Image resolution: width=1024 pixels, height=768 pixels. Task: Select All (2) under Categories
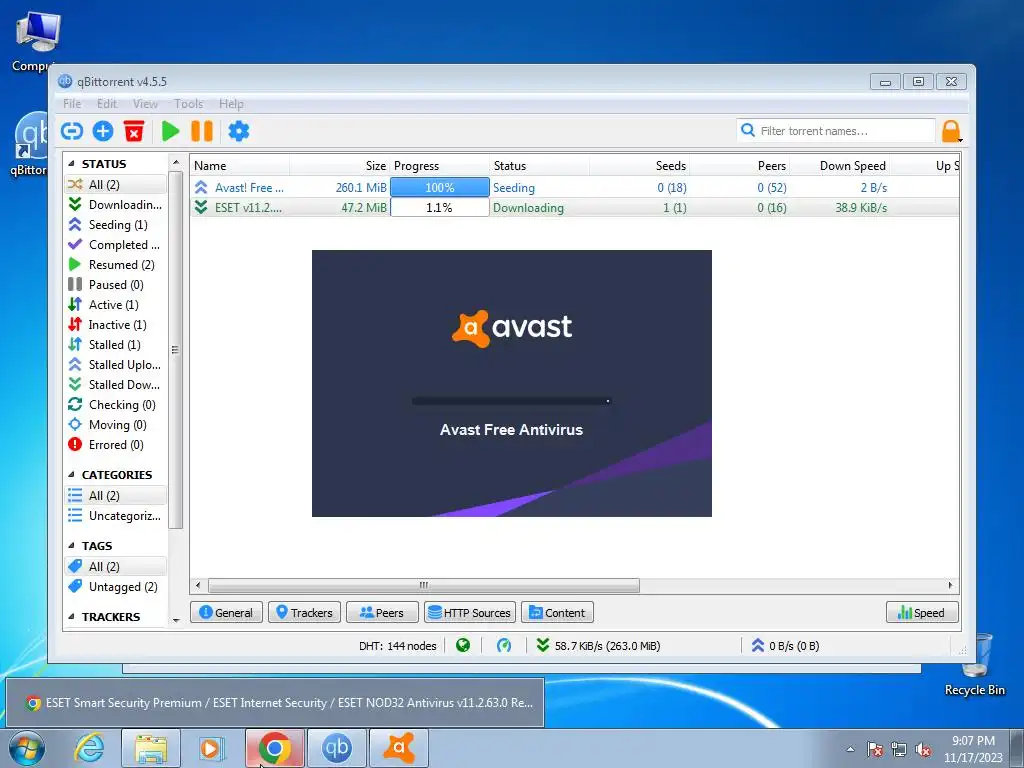pyautogui.click(x=116, y=496)
